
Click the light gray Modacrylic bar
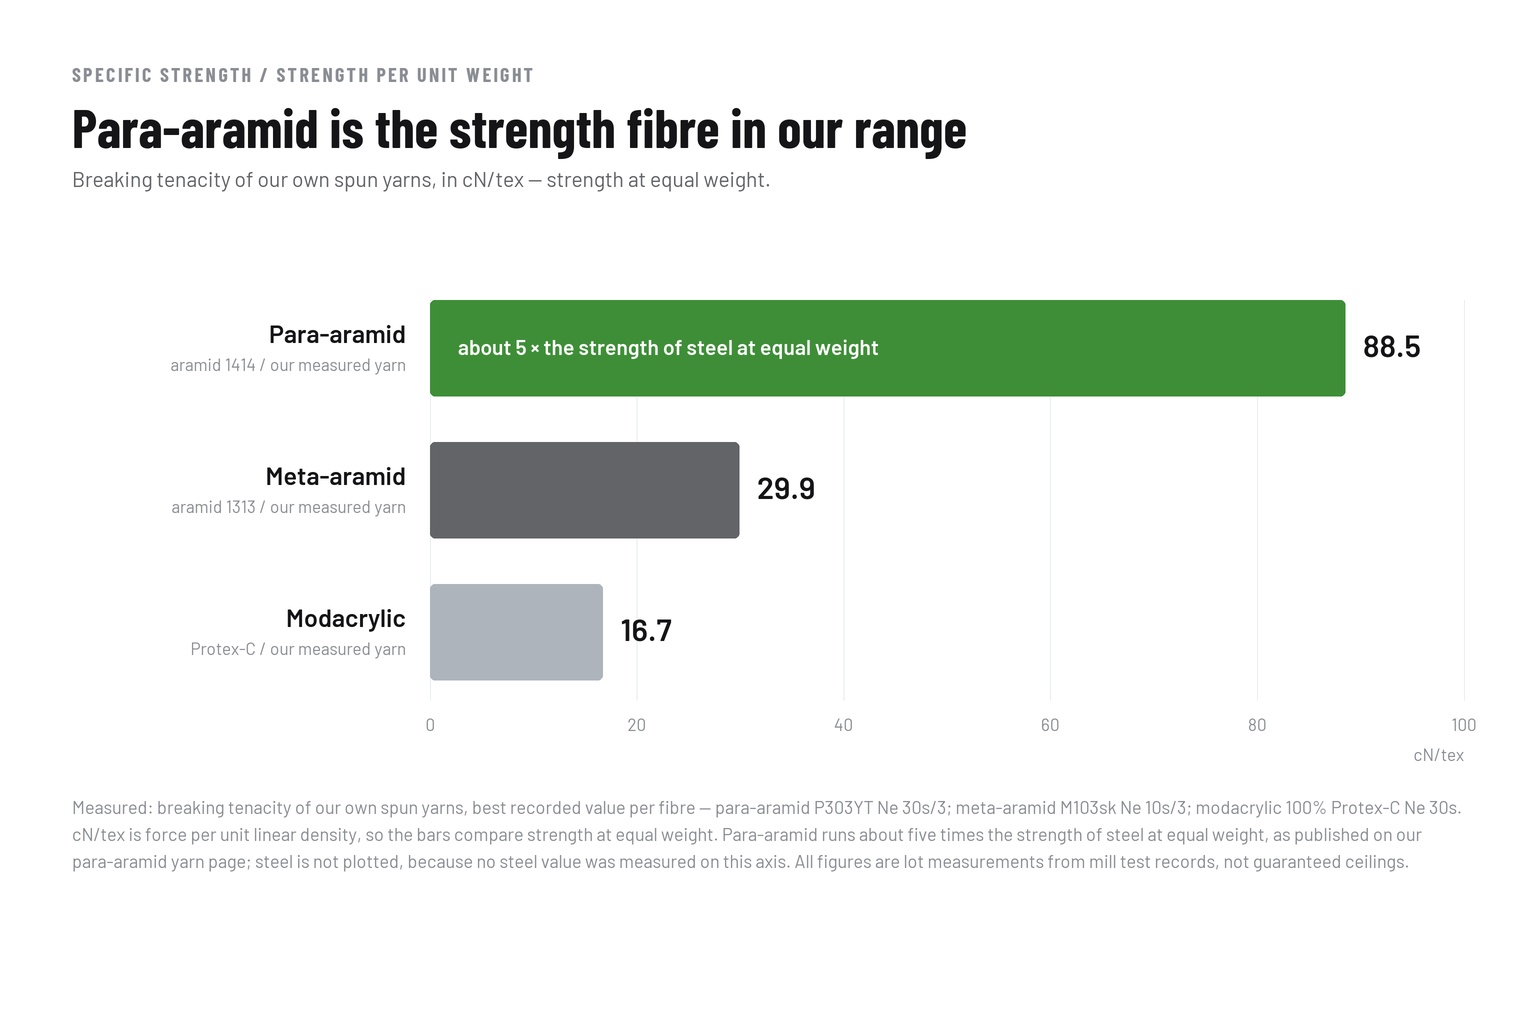[516, 632]
